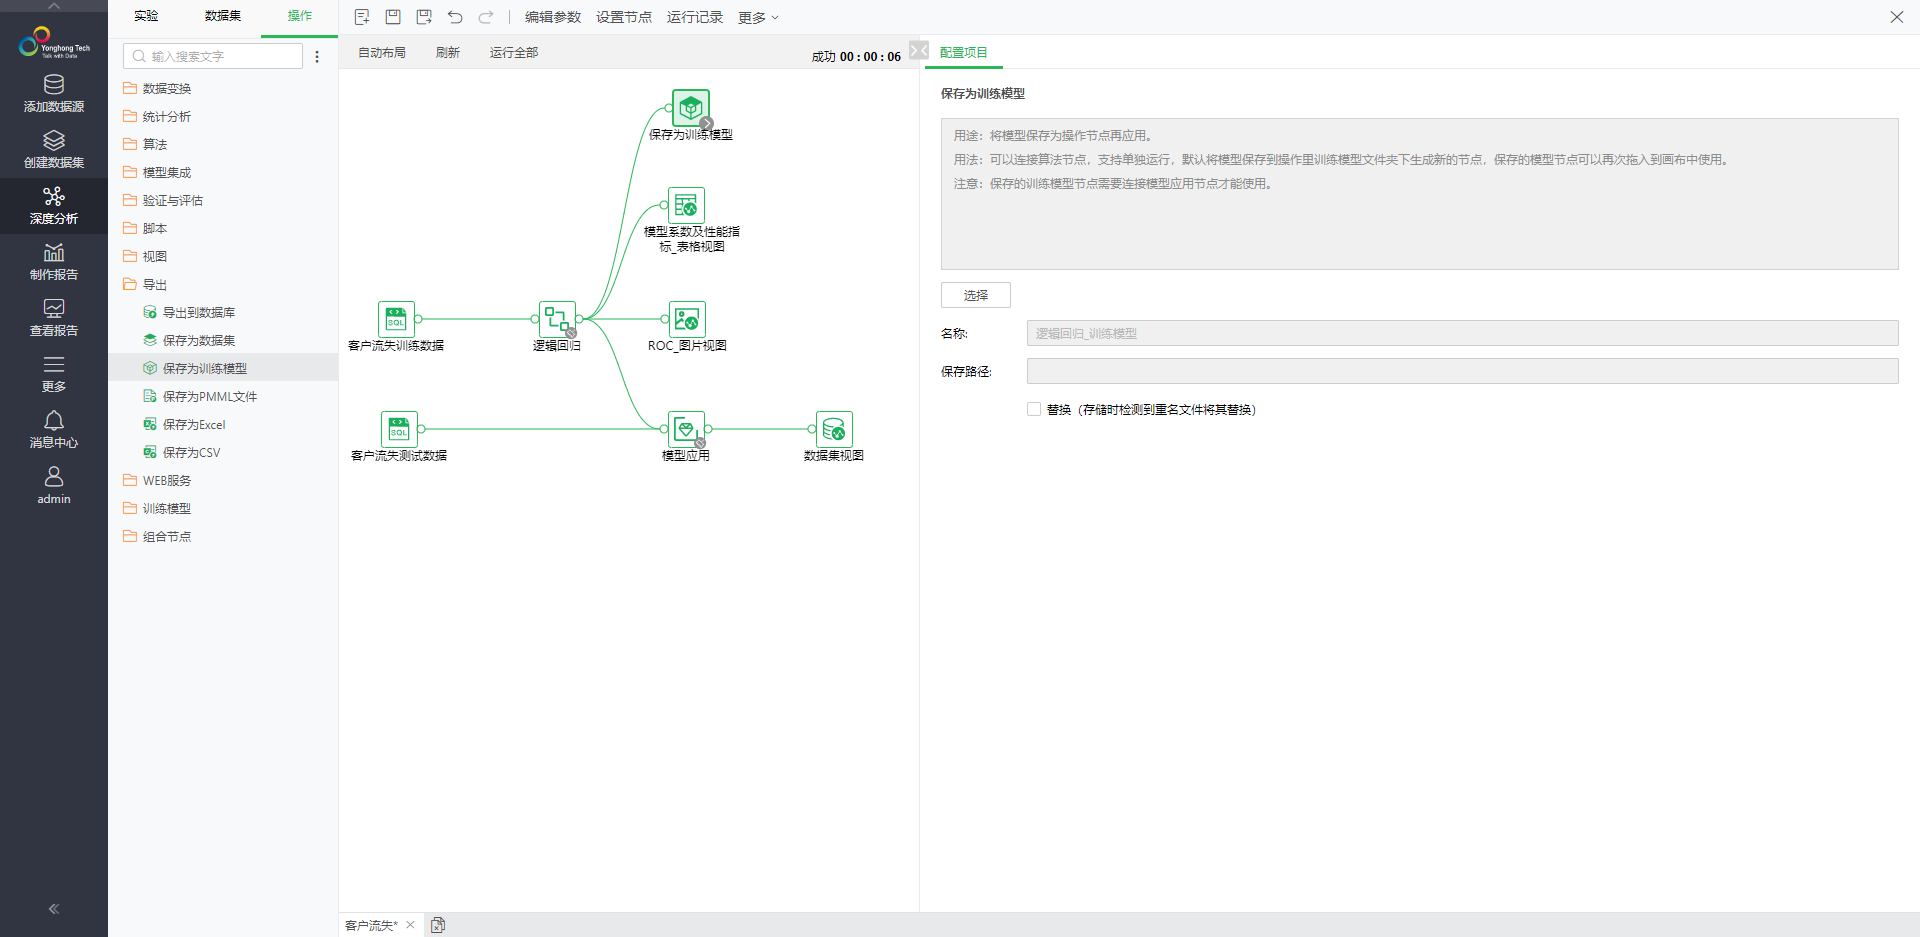Click the Yonghong Tech logo
This screenshot has width=1920, height=937.
click(54, 42)
